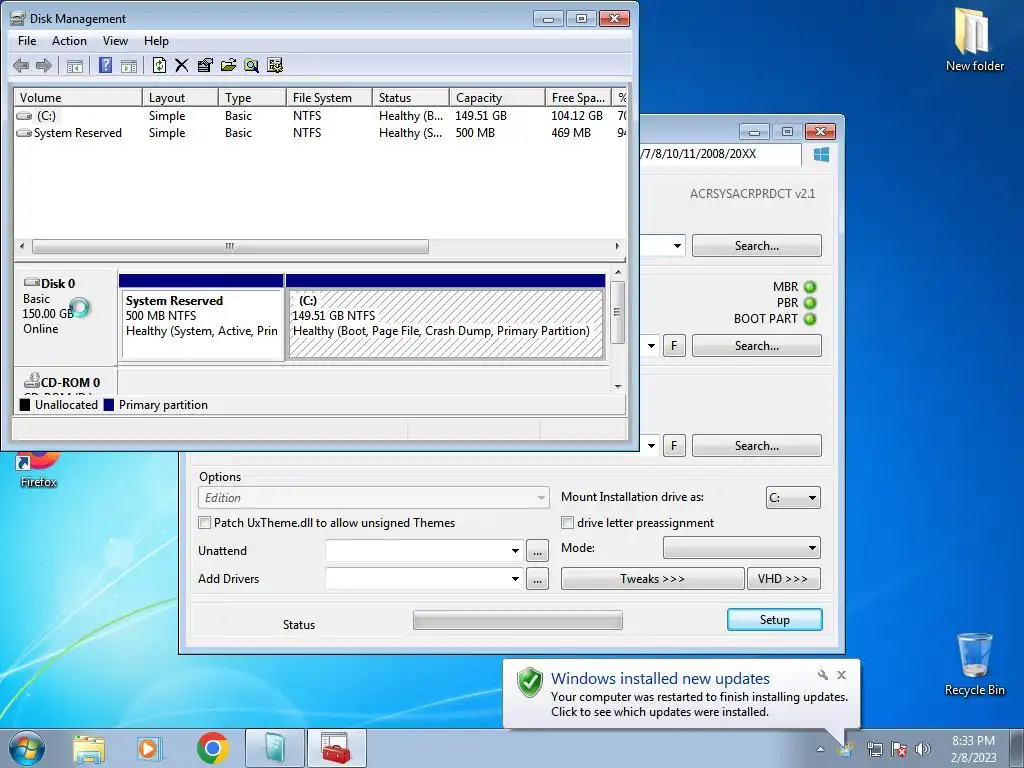This screenshot has width=1024, height=768.
Task: Launch Windows Media Player from taskbar
Action: [x=150, y=749]
